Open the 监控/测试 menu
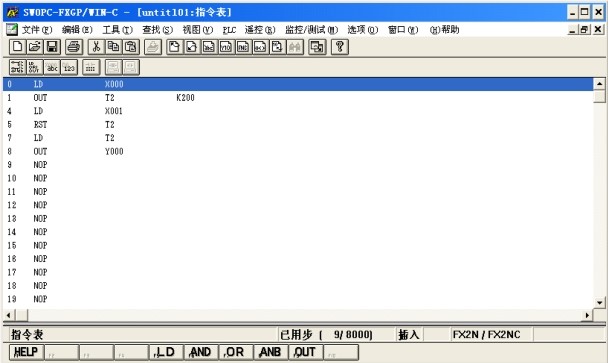Screen dimensions: 608x363 (x=311, y=30)
